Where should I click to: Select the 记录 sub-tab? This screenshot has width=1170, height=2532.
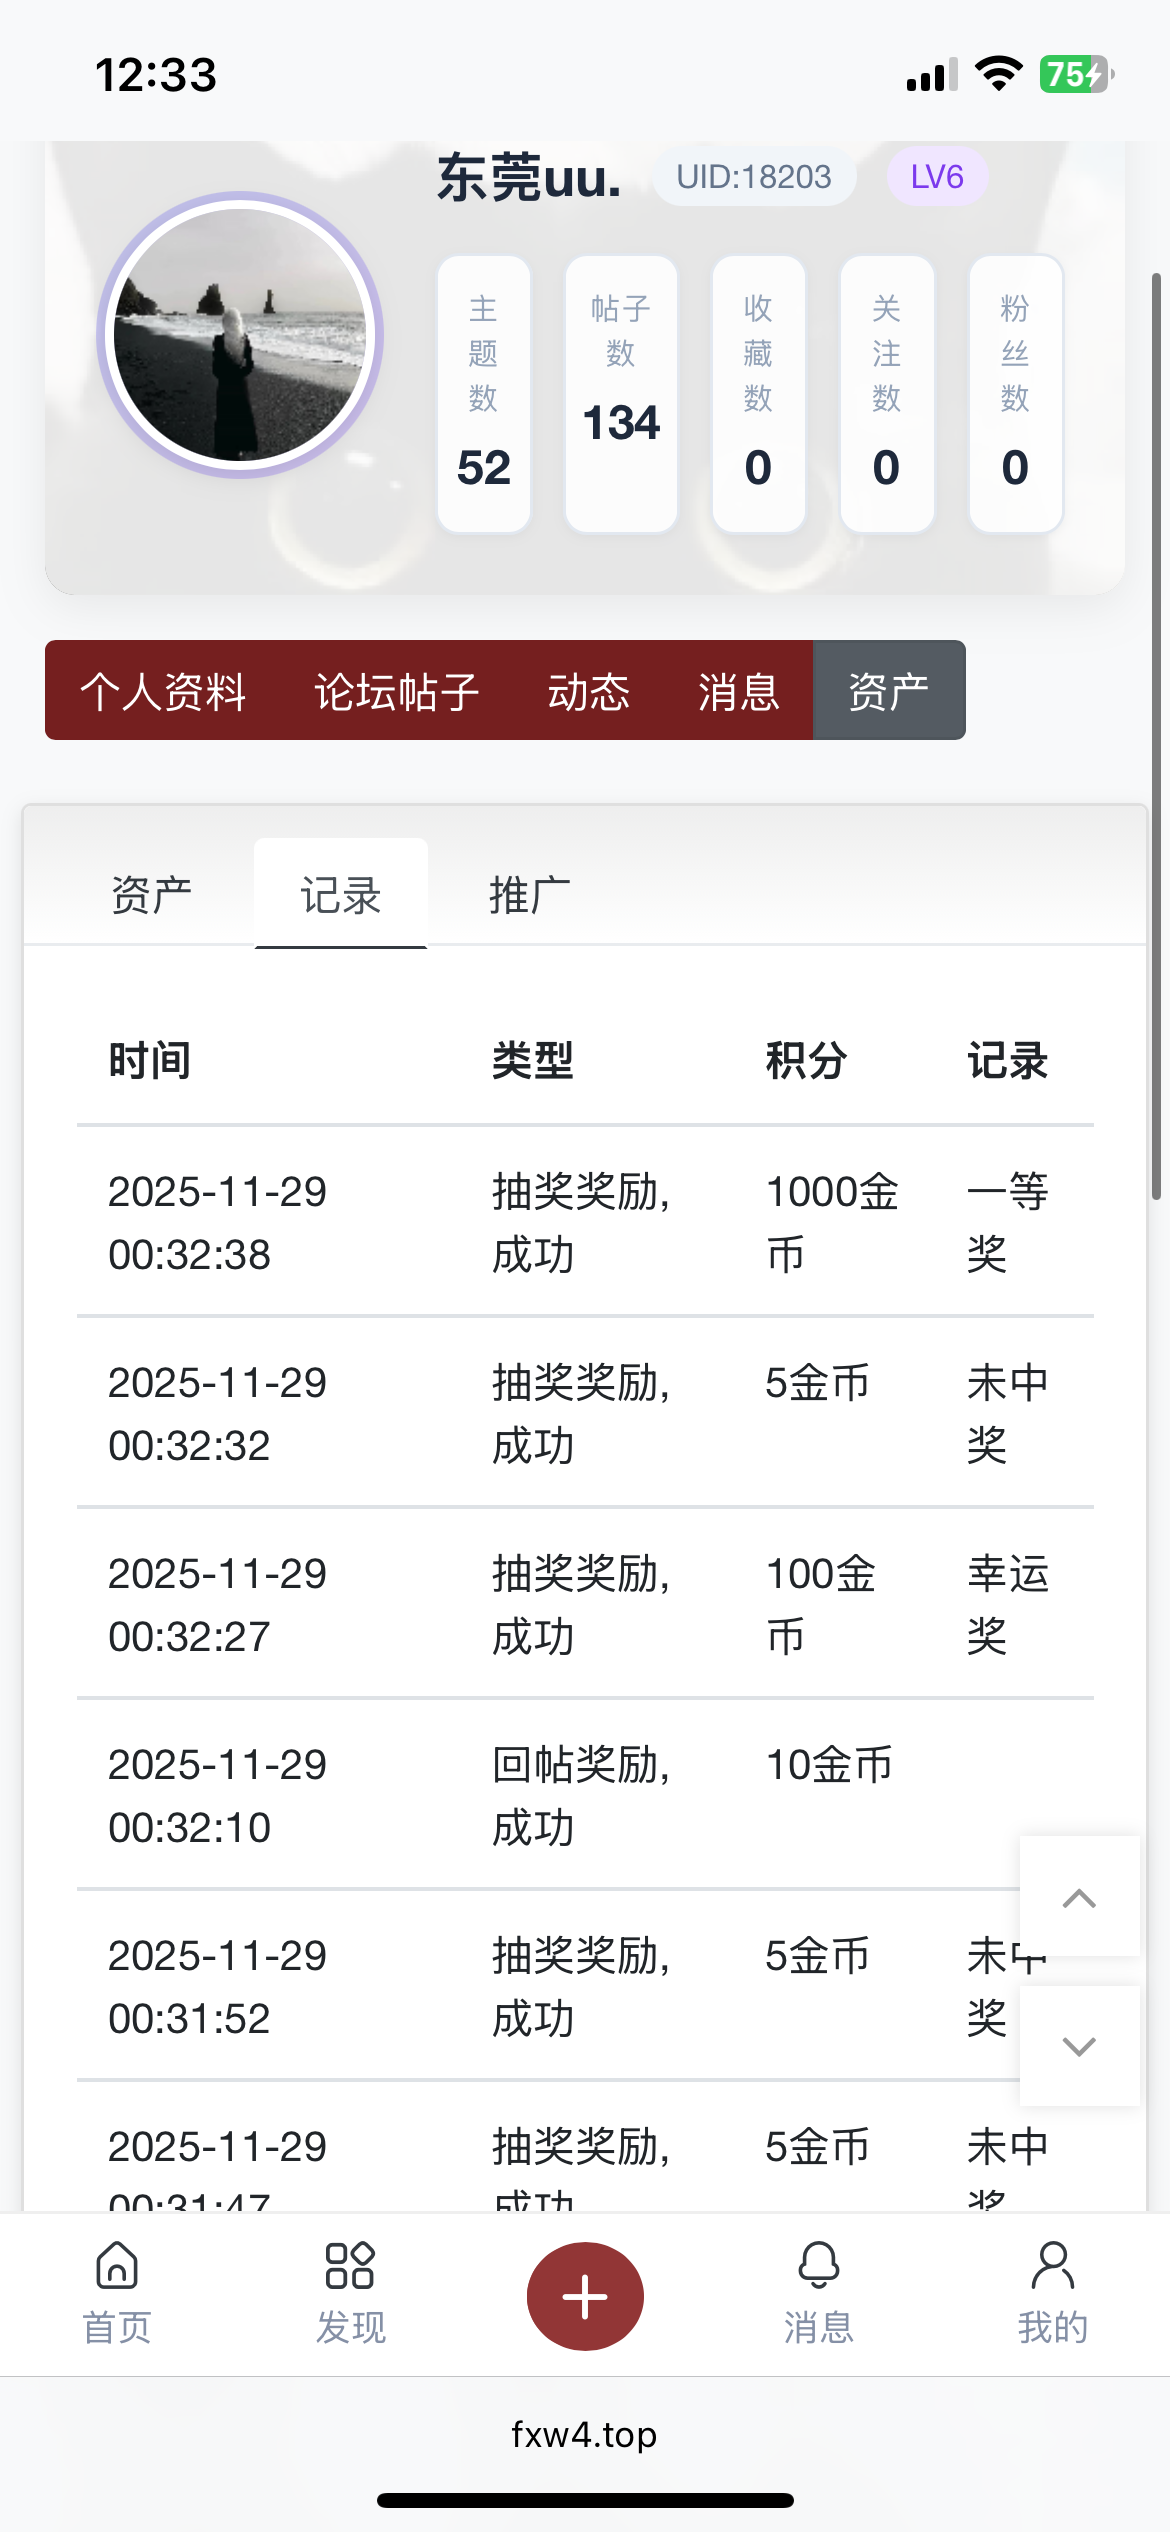coord(341,894)
